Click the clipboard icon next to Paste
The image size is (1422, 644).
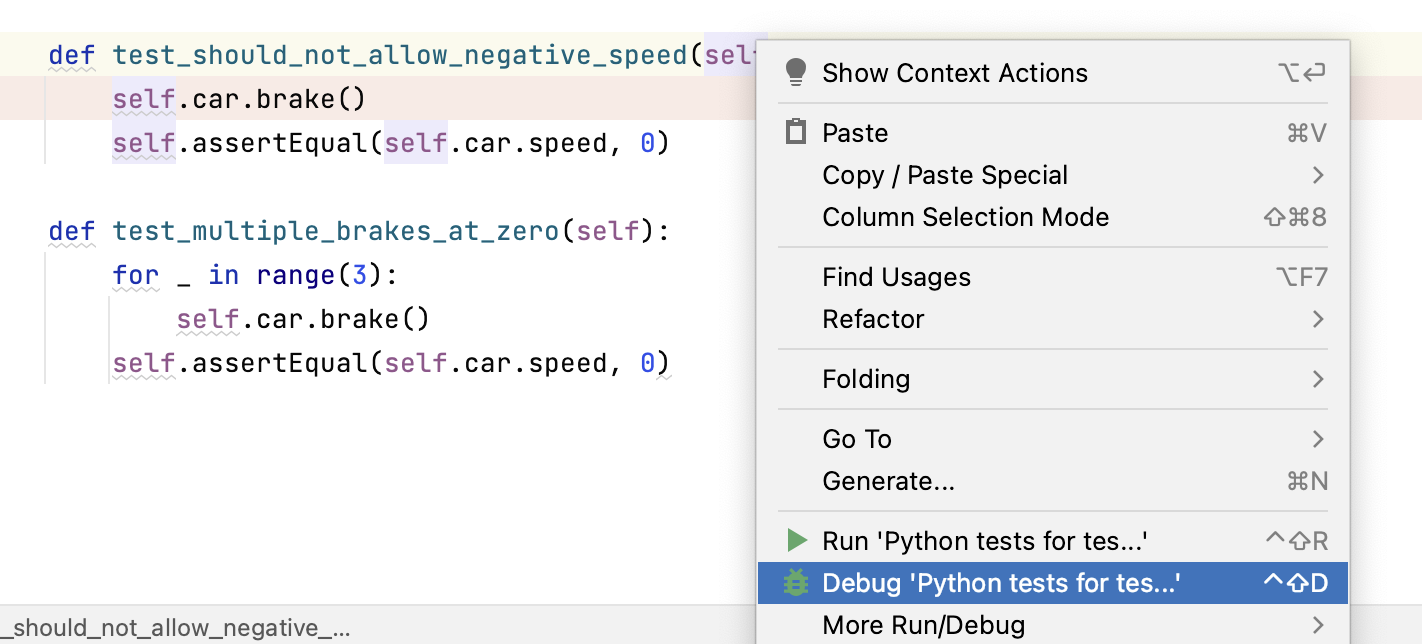(796, 132)
